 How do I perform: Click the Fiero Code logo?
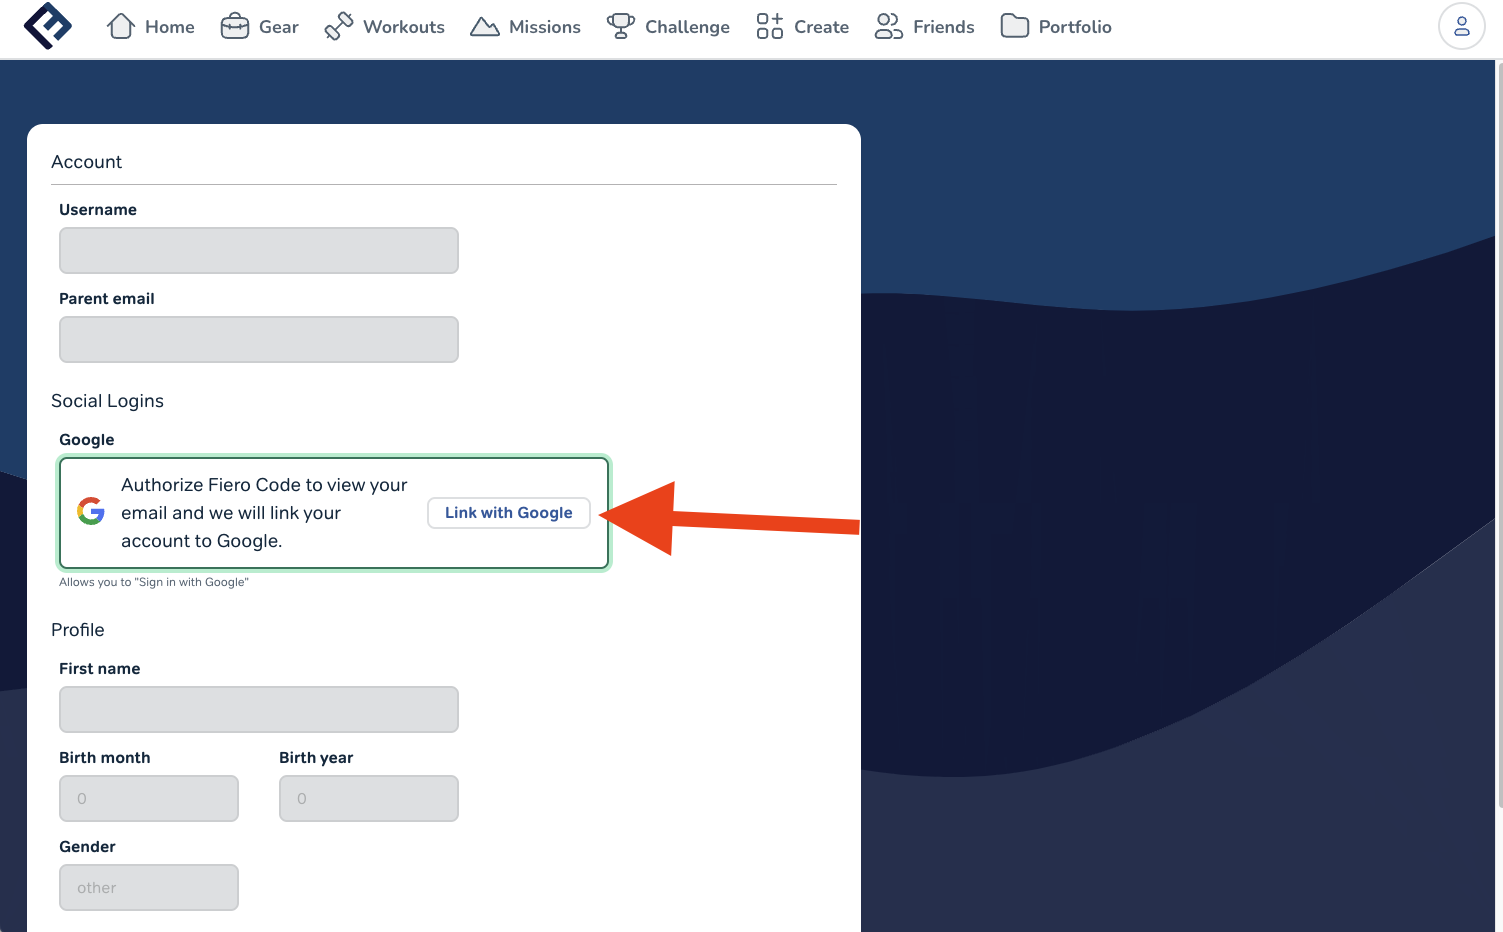(48, 26)
